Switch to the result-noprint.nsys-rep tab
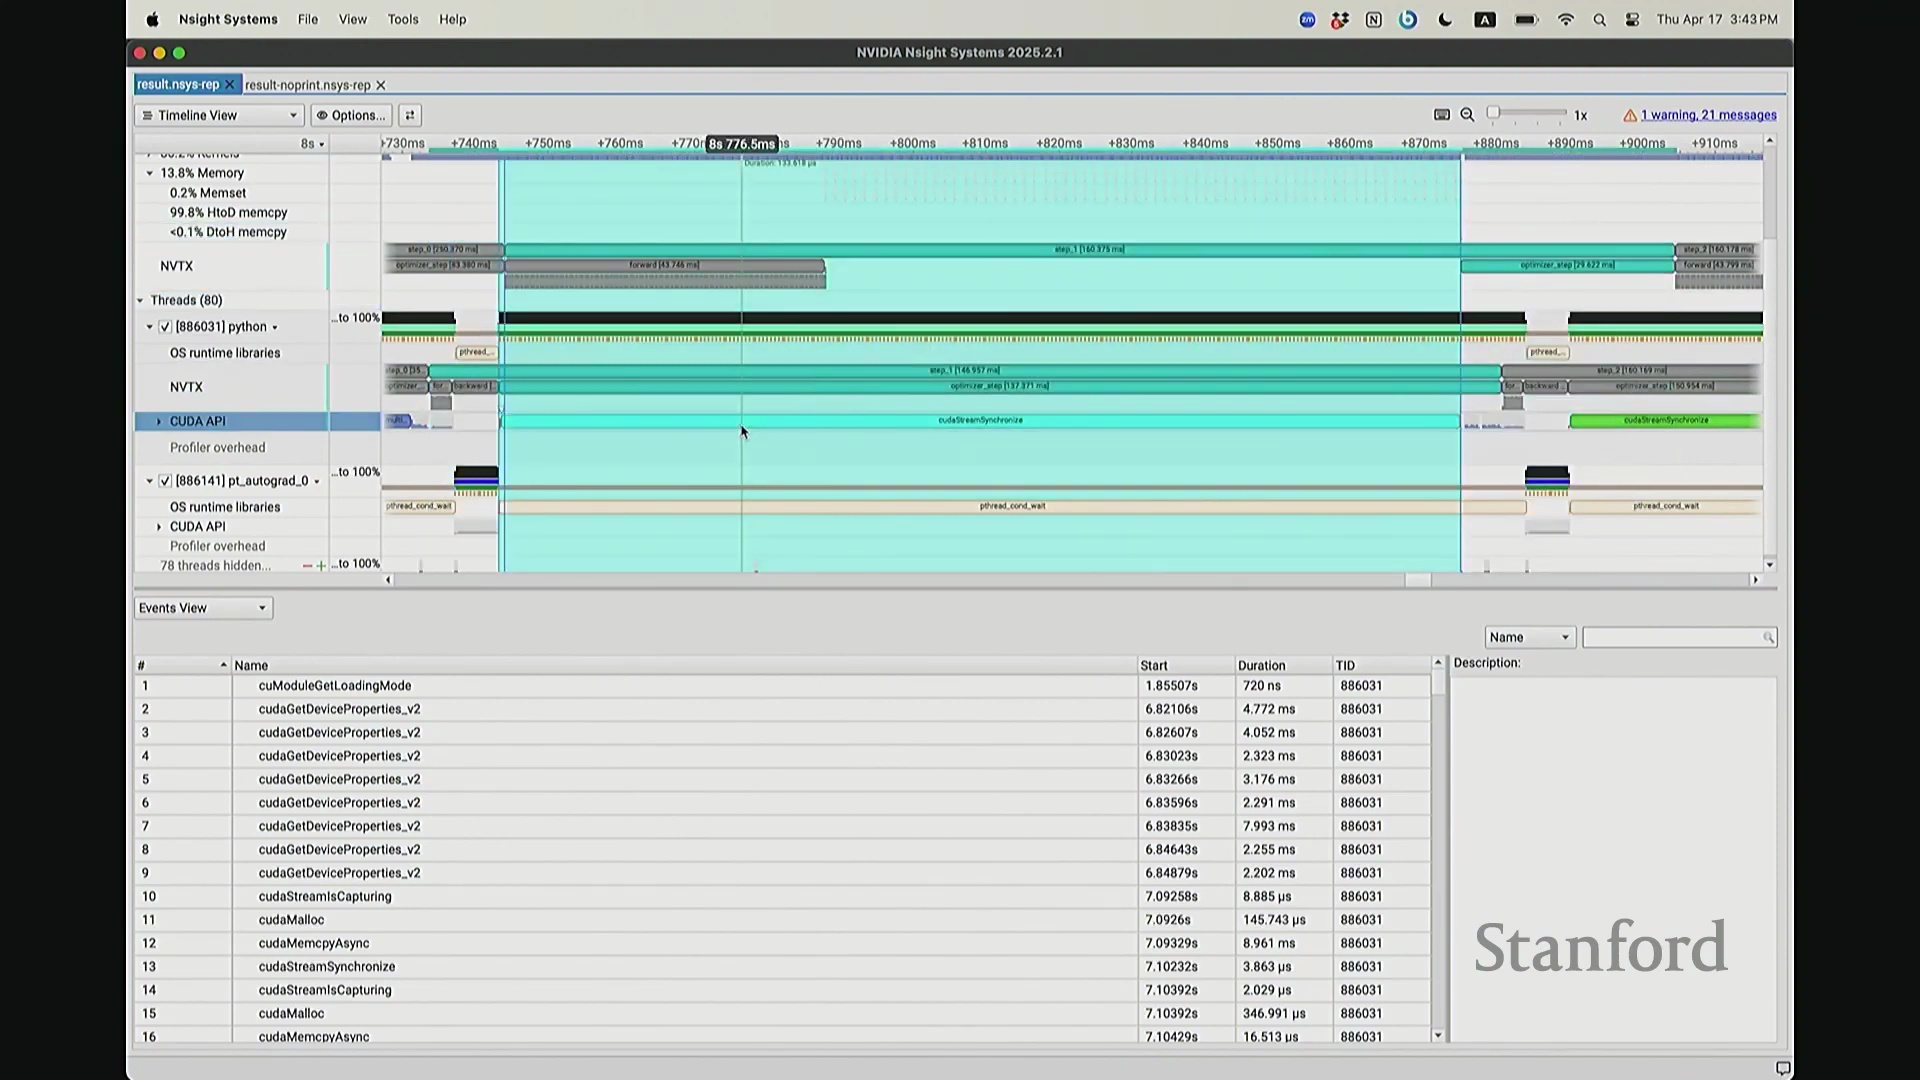1920x1080 pixels. coord(307,85)
